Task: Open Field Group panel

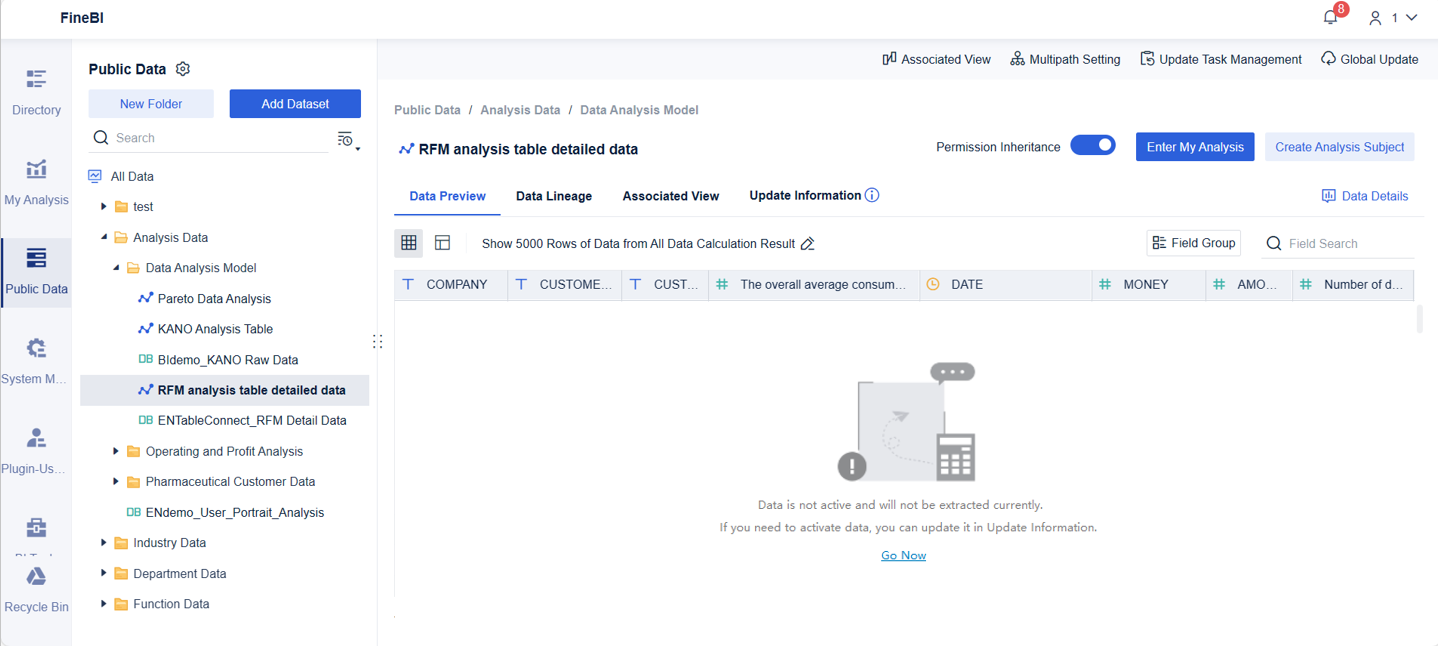Action: [1193, 242]
